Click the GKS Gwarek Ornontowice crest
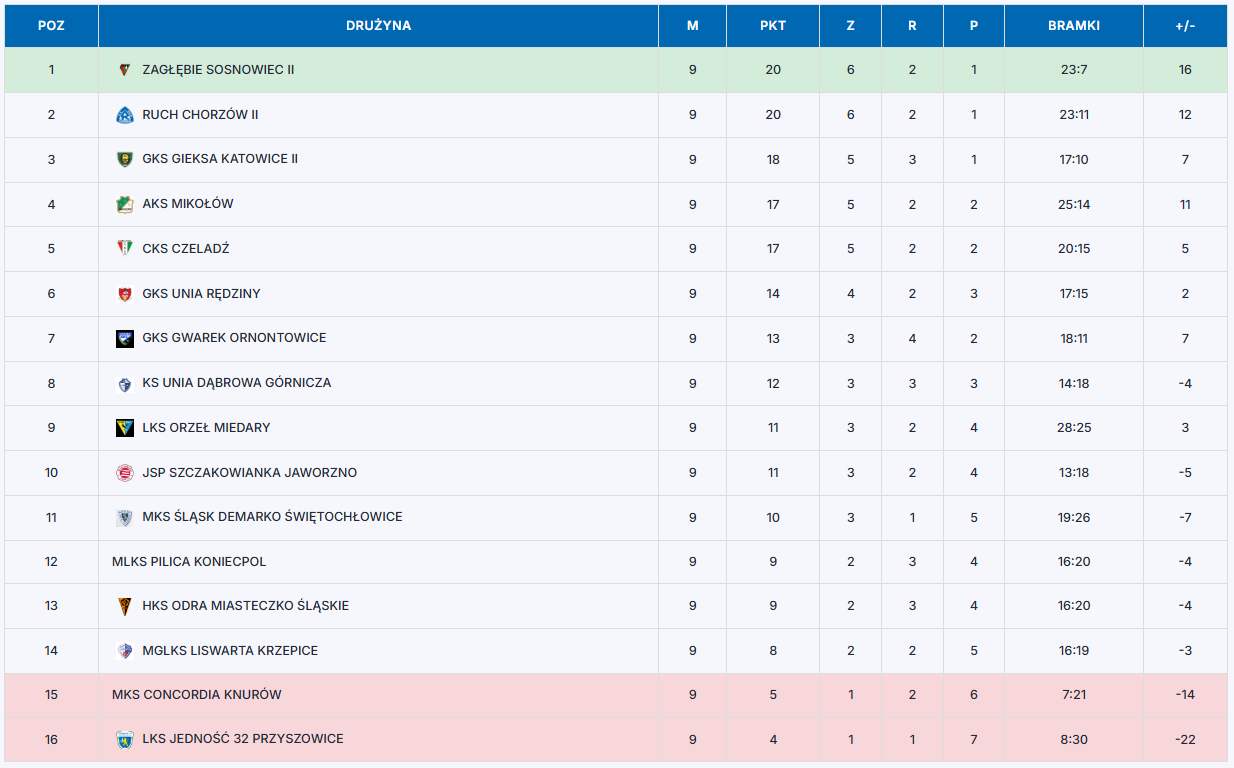This screenshot has width=1234, height=768. point(124,338)
